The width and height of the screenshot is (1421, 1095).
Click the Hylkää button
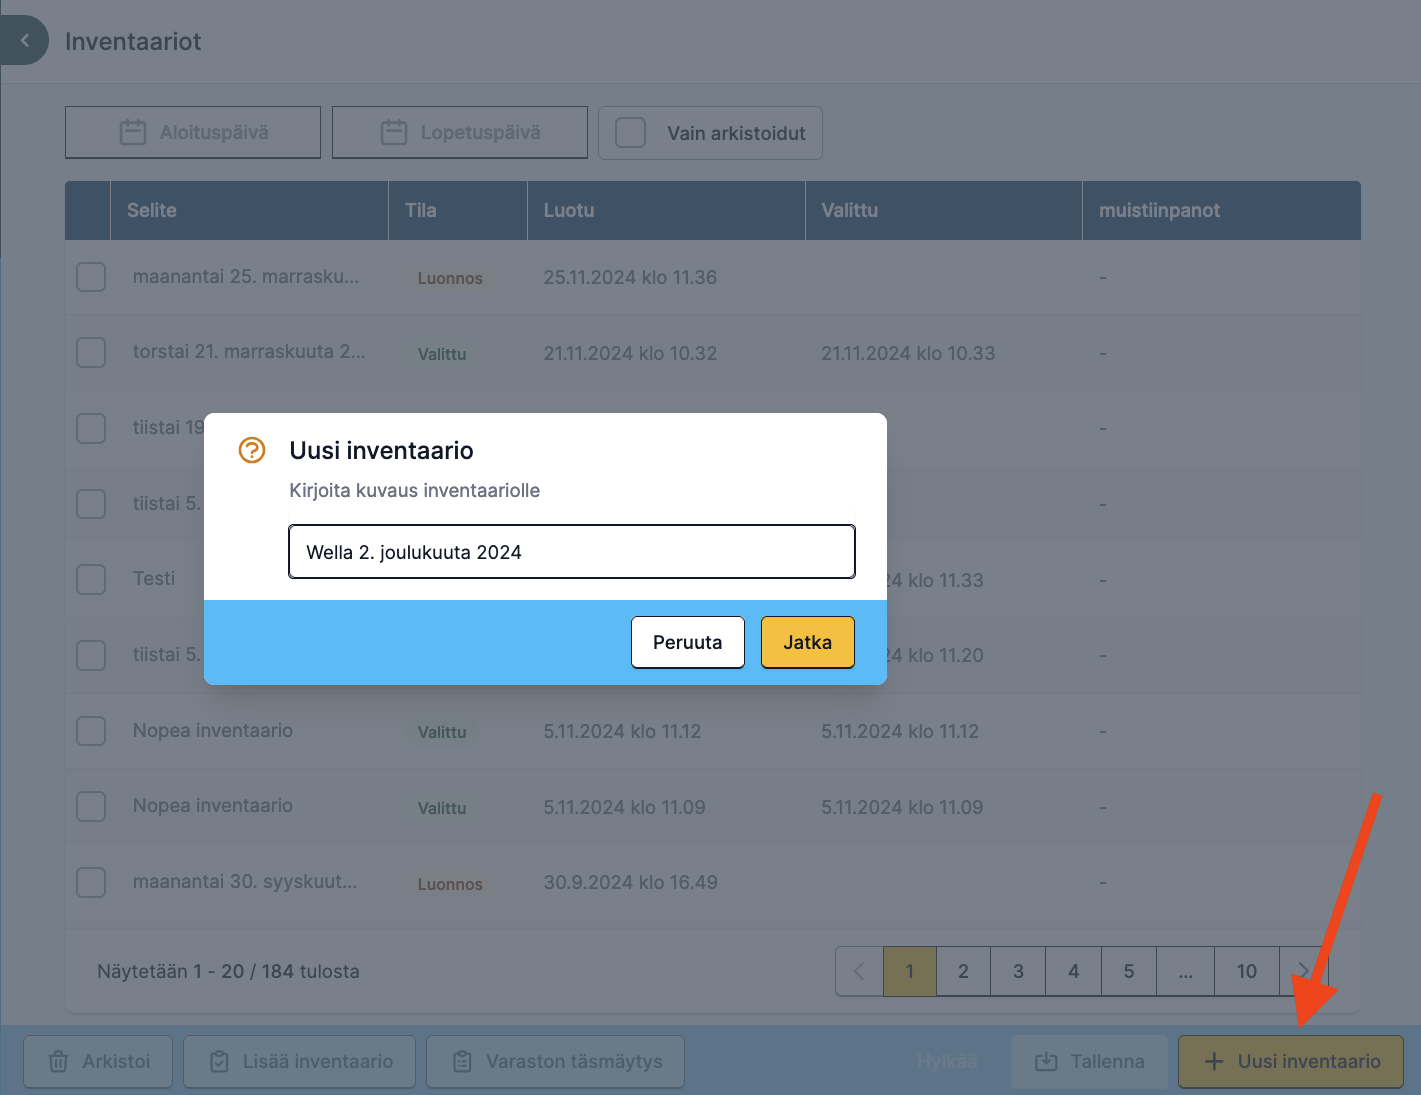[x=947, y=1061]
